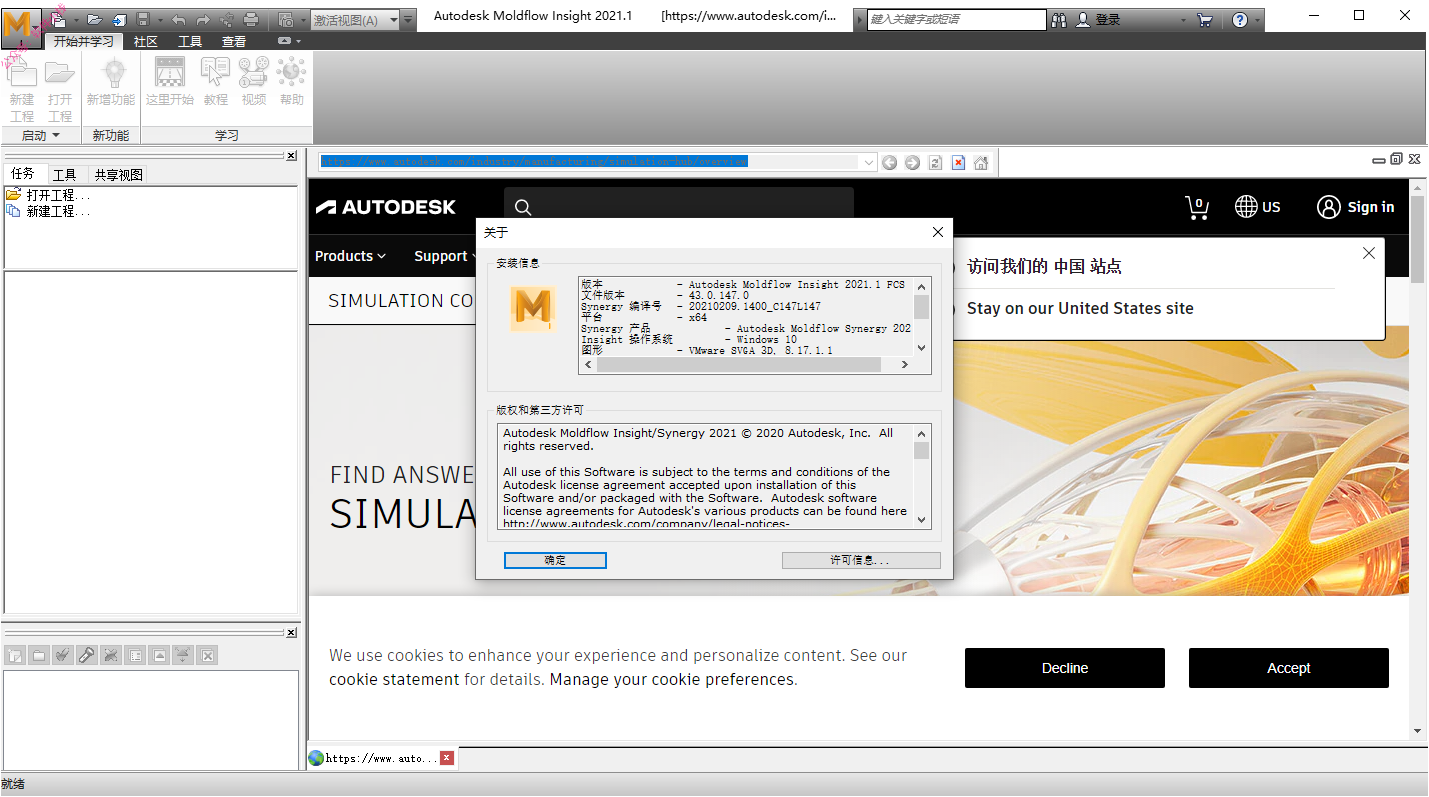Click the browser home icon
The width and height of the screenshot is (1429, 797).
981,162
